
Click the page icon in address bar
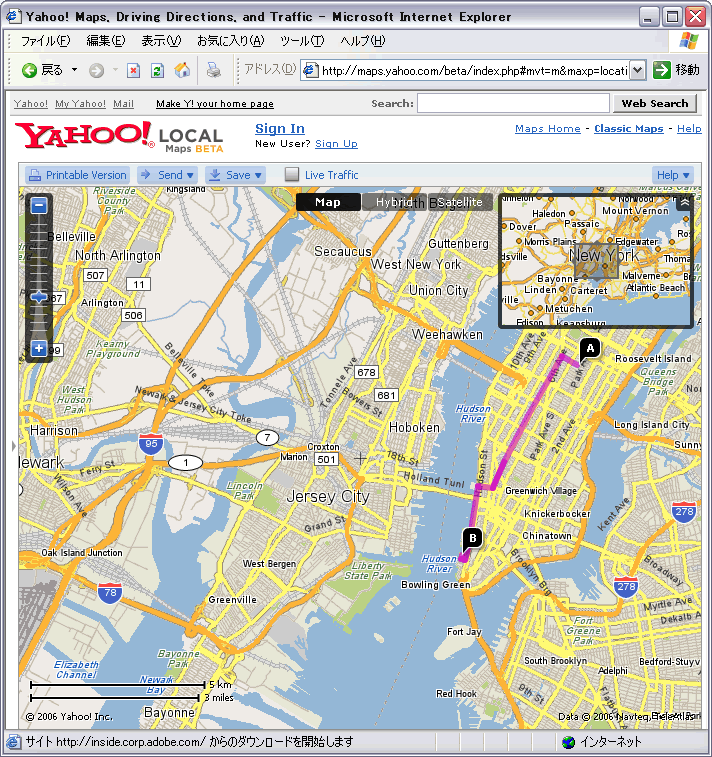pyautogui.click(x=310, y=70)
